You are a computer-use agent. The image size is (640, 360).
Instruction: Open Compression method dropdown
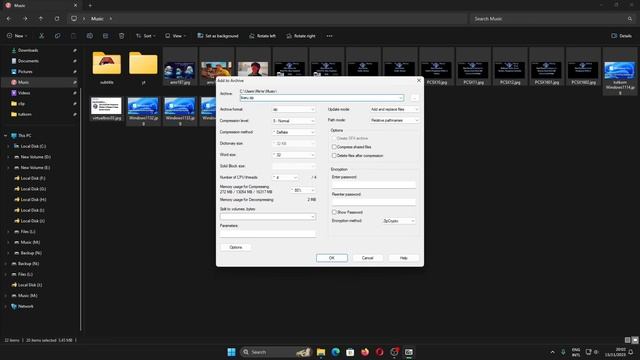coord(294,132)
